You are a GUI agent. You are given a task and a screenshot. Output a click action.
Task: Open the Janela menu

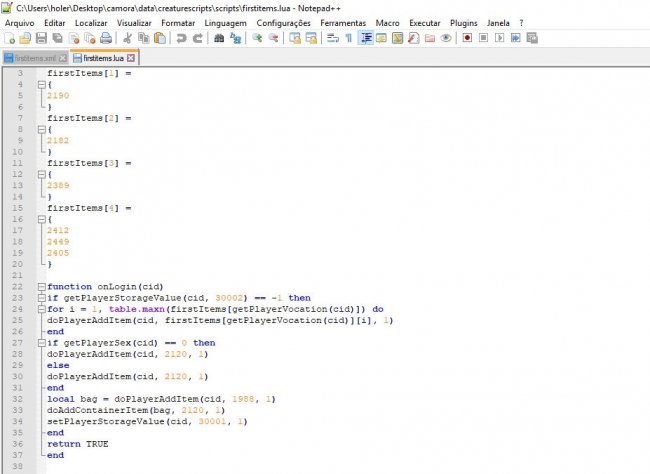(498, 23)
